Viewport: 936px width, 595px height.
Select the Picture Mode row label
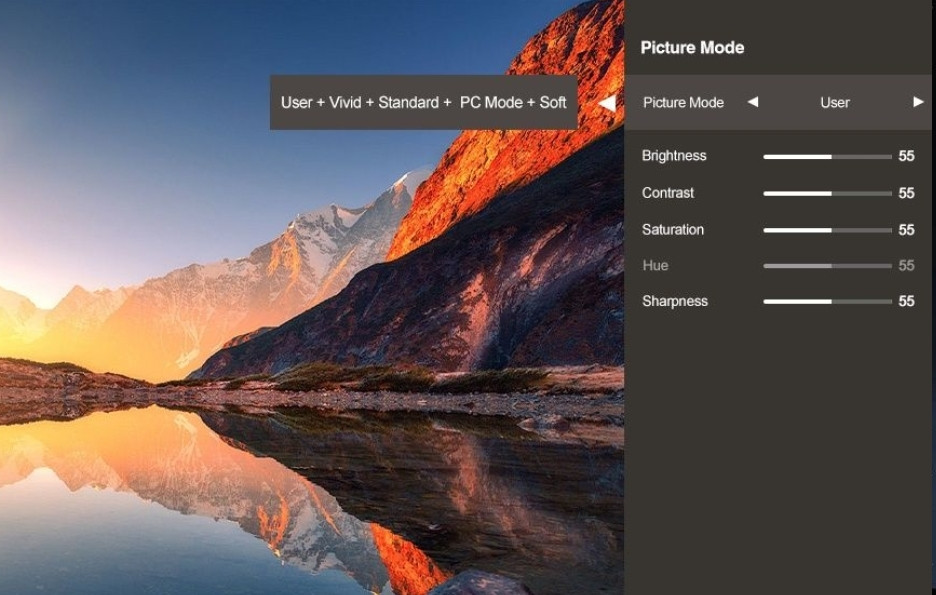(683, 102)
